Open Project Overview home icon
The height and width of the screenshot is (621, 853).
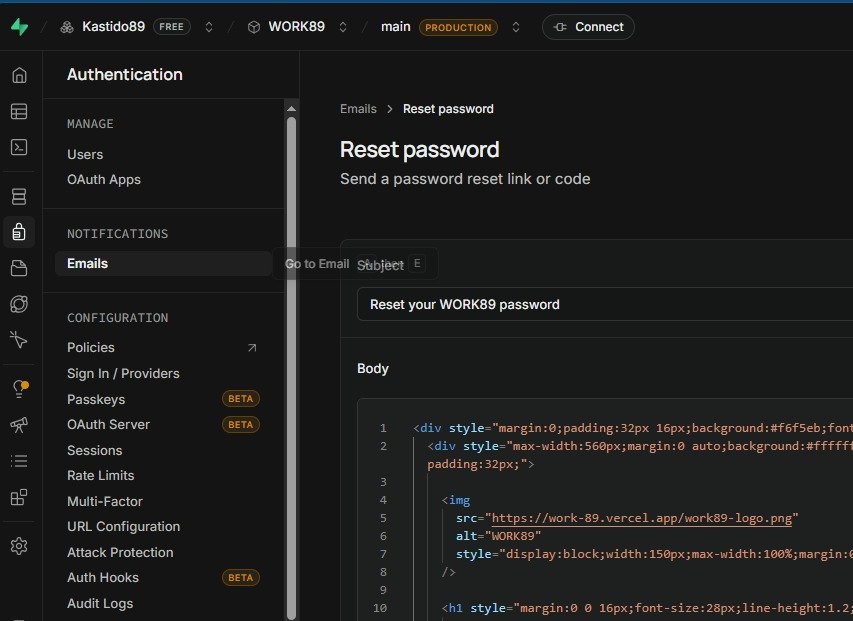tap(19, 75)
